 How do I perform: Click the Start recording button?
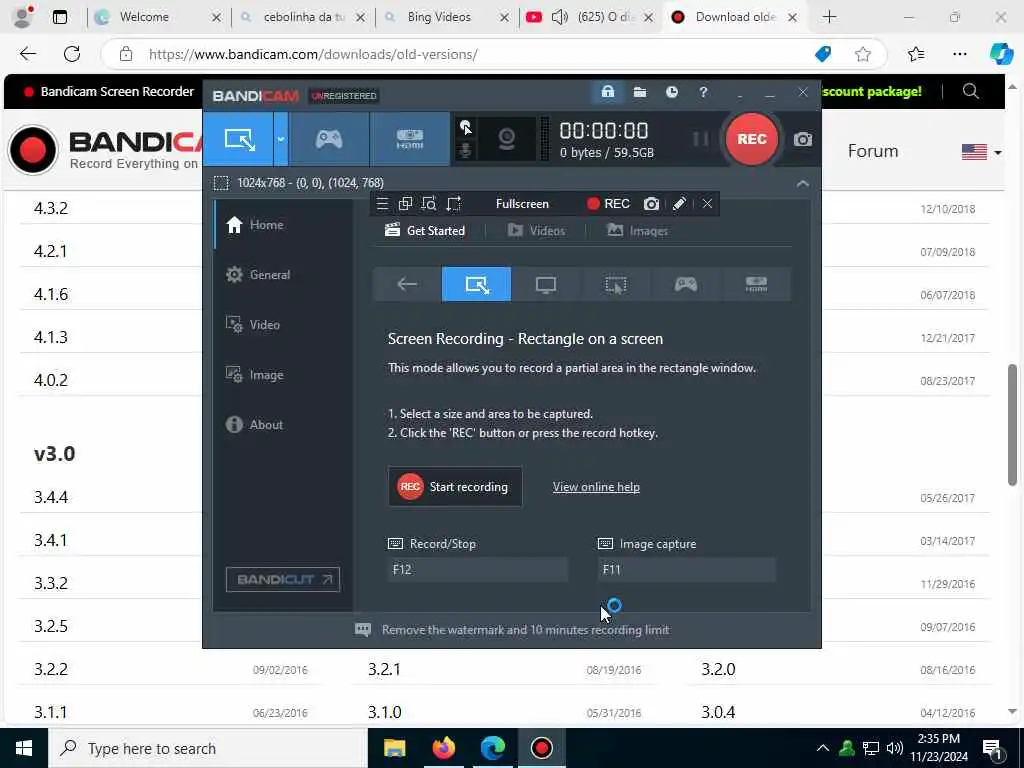pyautogui.click(x=455, y=487)
